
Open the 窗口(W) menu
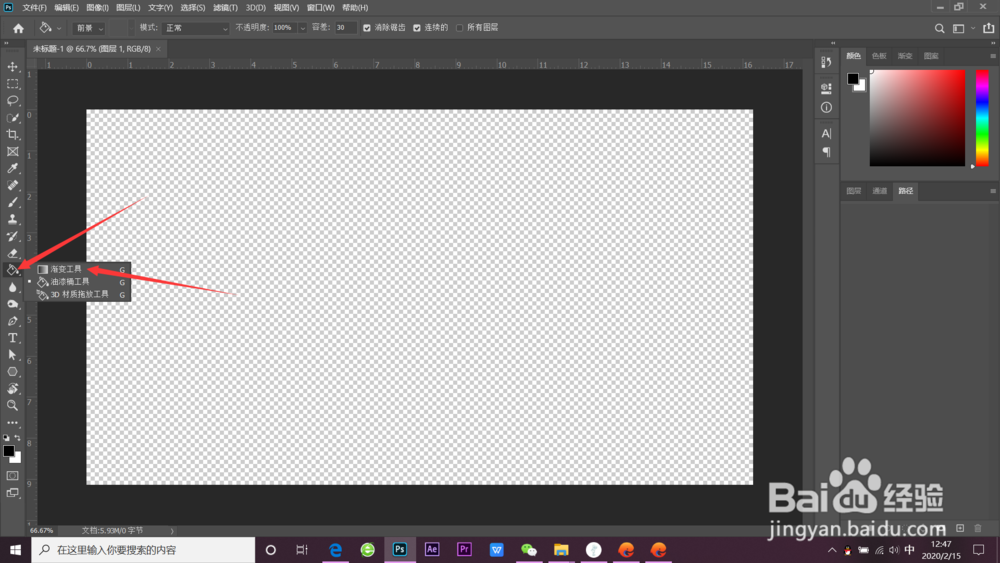pos(320,8)
